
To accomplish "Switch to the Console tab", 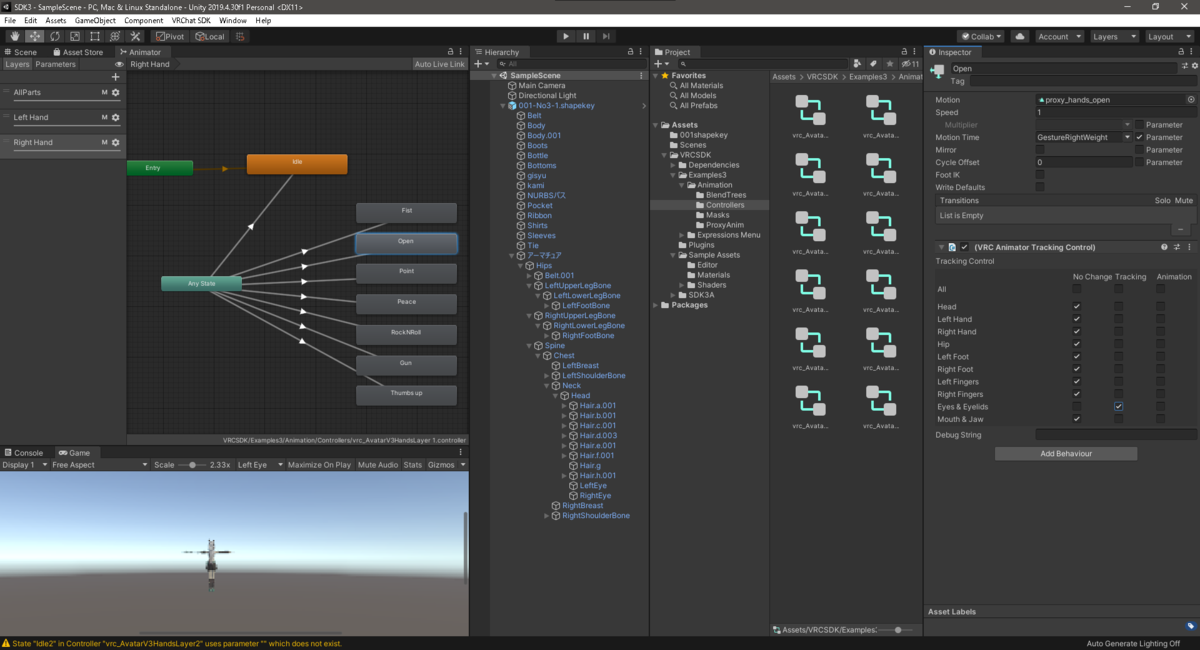I will click(24, 453).
